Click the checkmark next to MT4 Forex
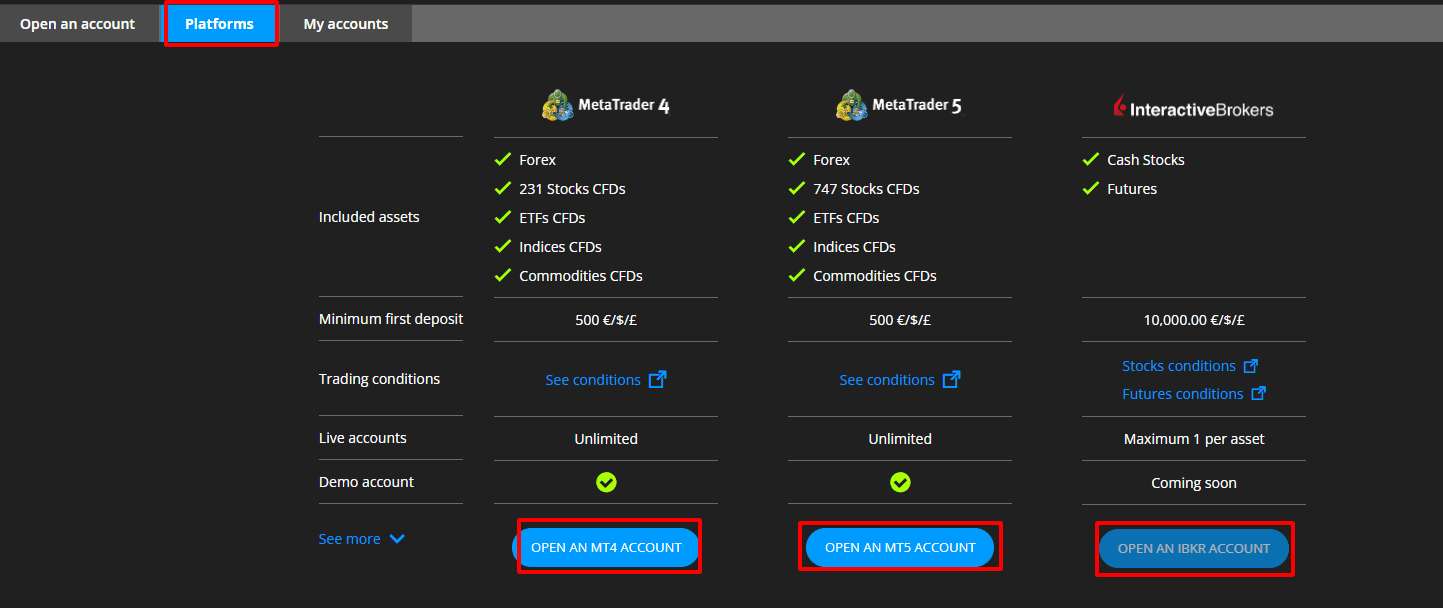Screen dimensions: 1443x608 coord(503,159)
